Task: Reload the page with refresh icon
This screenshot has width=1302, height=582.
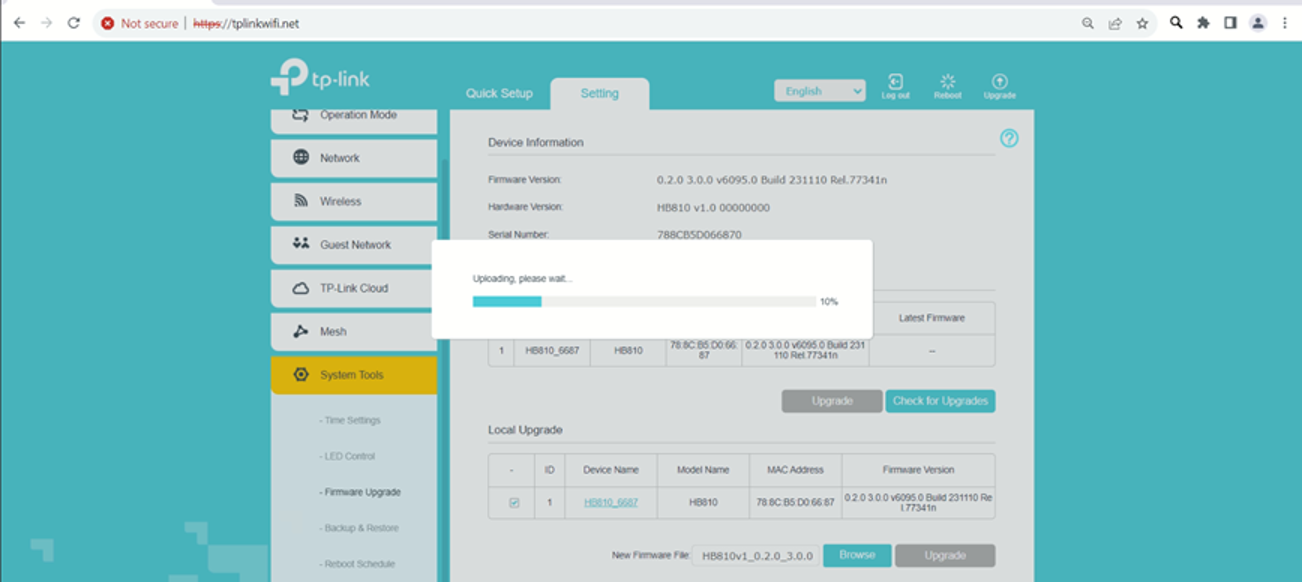Action: [73, 23]
